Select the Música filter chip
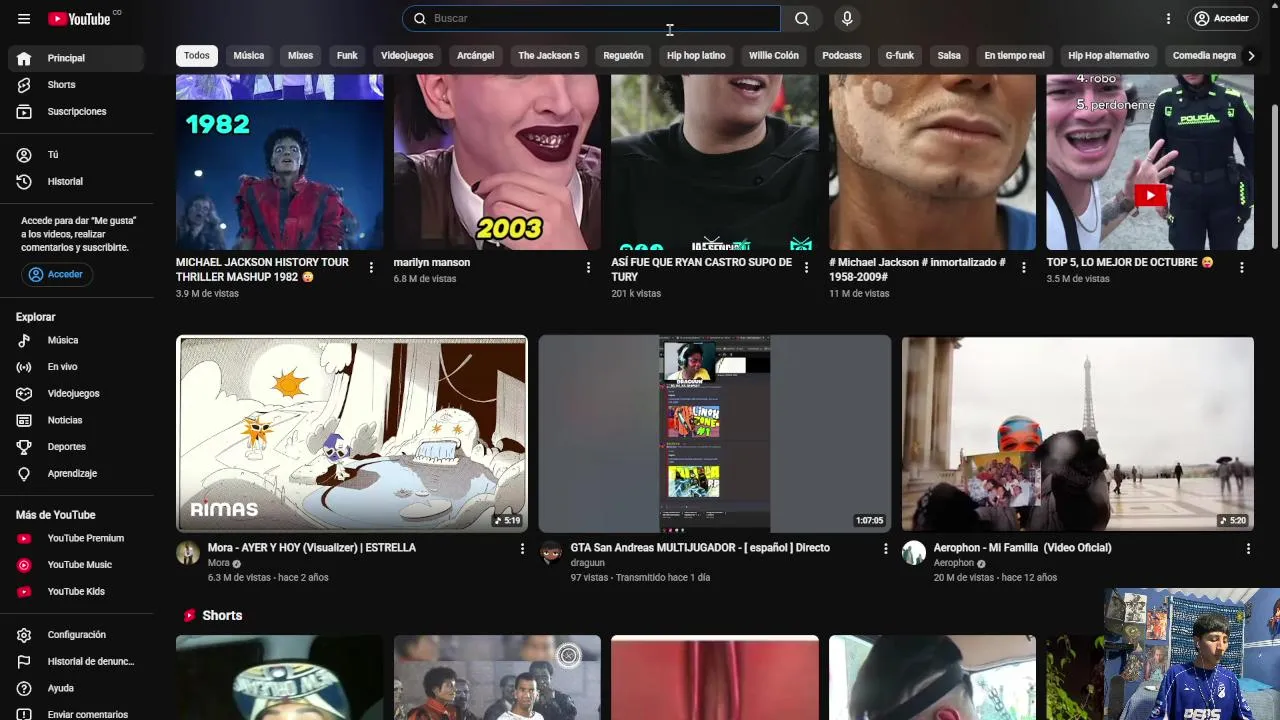The width and height of the screenshot is (1280, 720). point(249,56)
